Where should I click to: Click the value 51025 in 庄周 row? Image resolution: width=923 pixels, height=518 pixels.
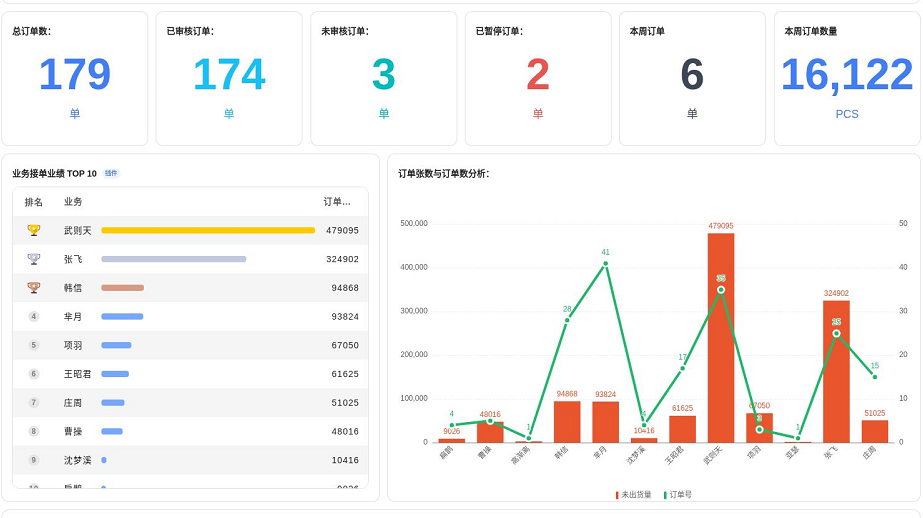[x=345, y=403]
